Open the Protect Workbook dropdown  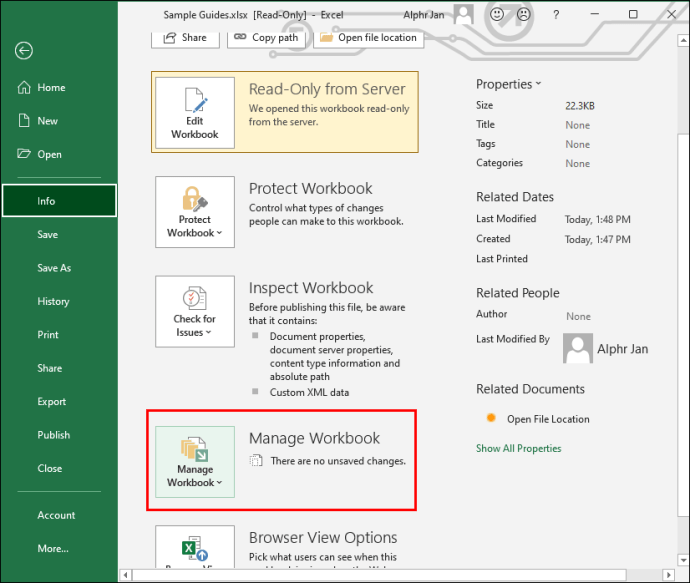195,212
